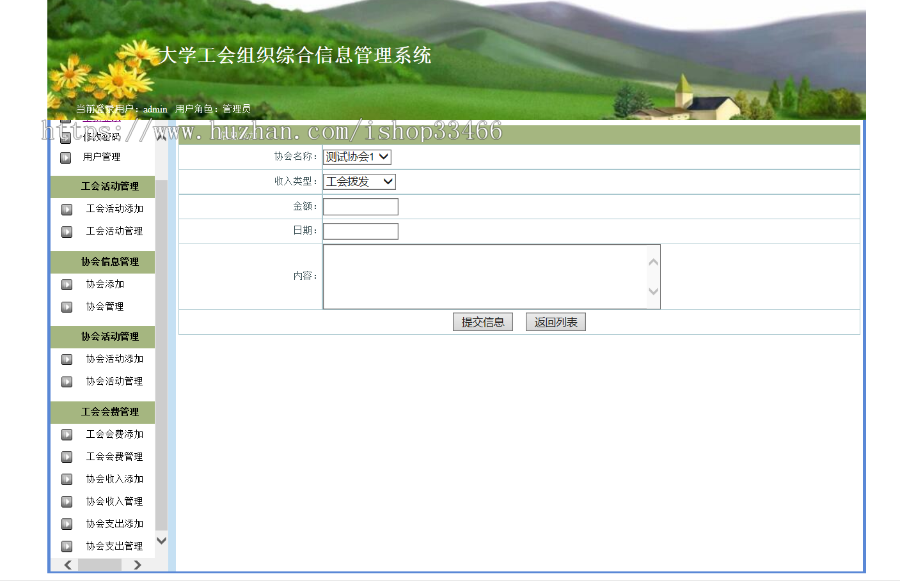Open the 收入类型 dropdown showing 工会拨发
The height and width of the screenshot is (581, 900).
pos(358,182)
